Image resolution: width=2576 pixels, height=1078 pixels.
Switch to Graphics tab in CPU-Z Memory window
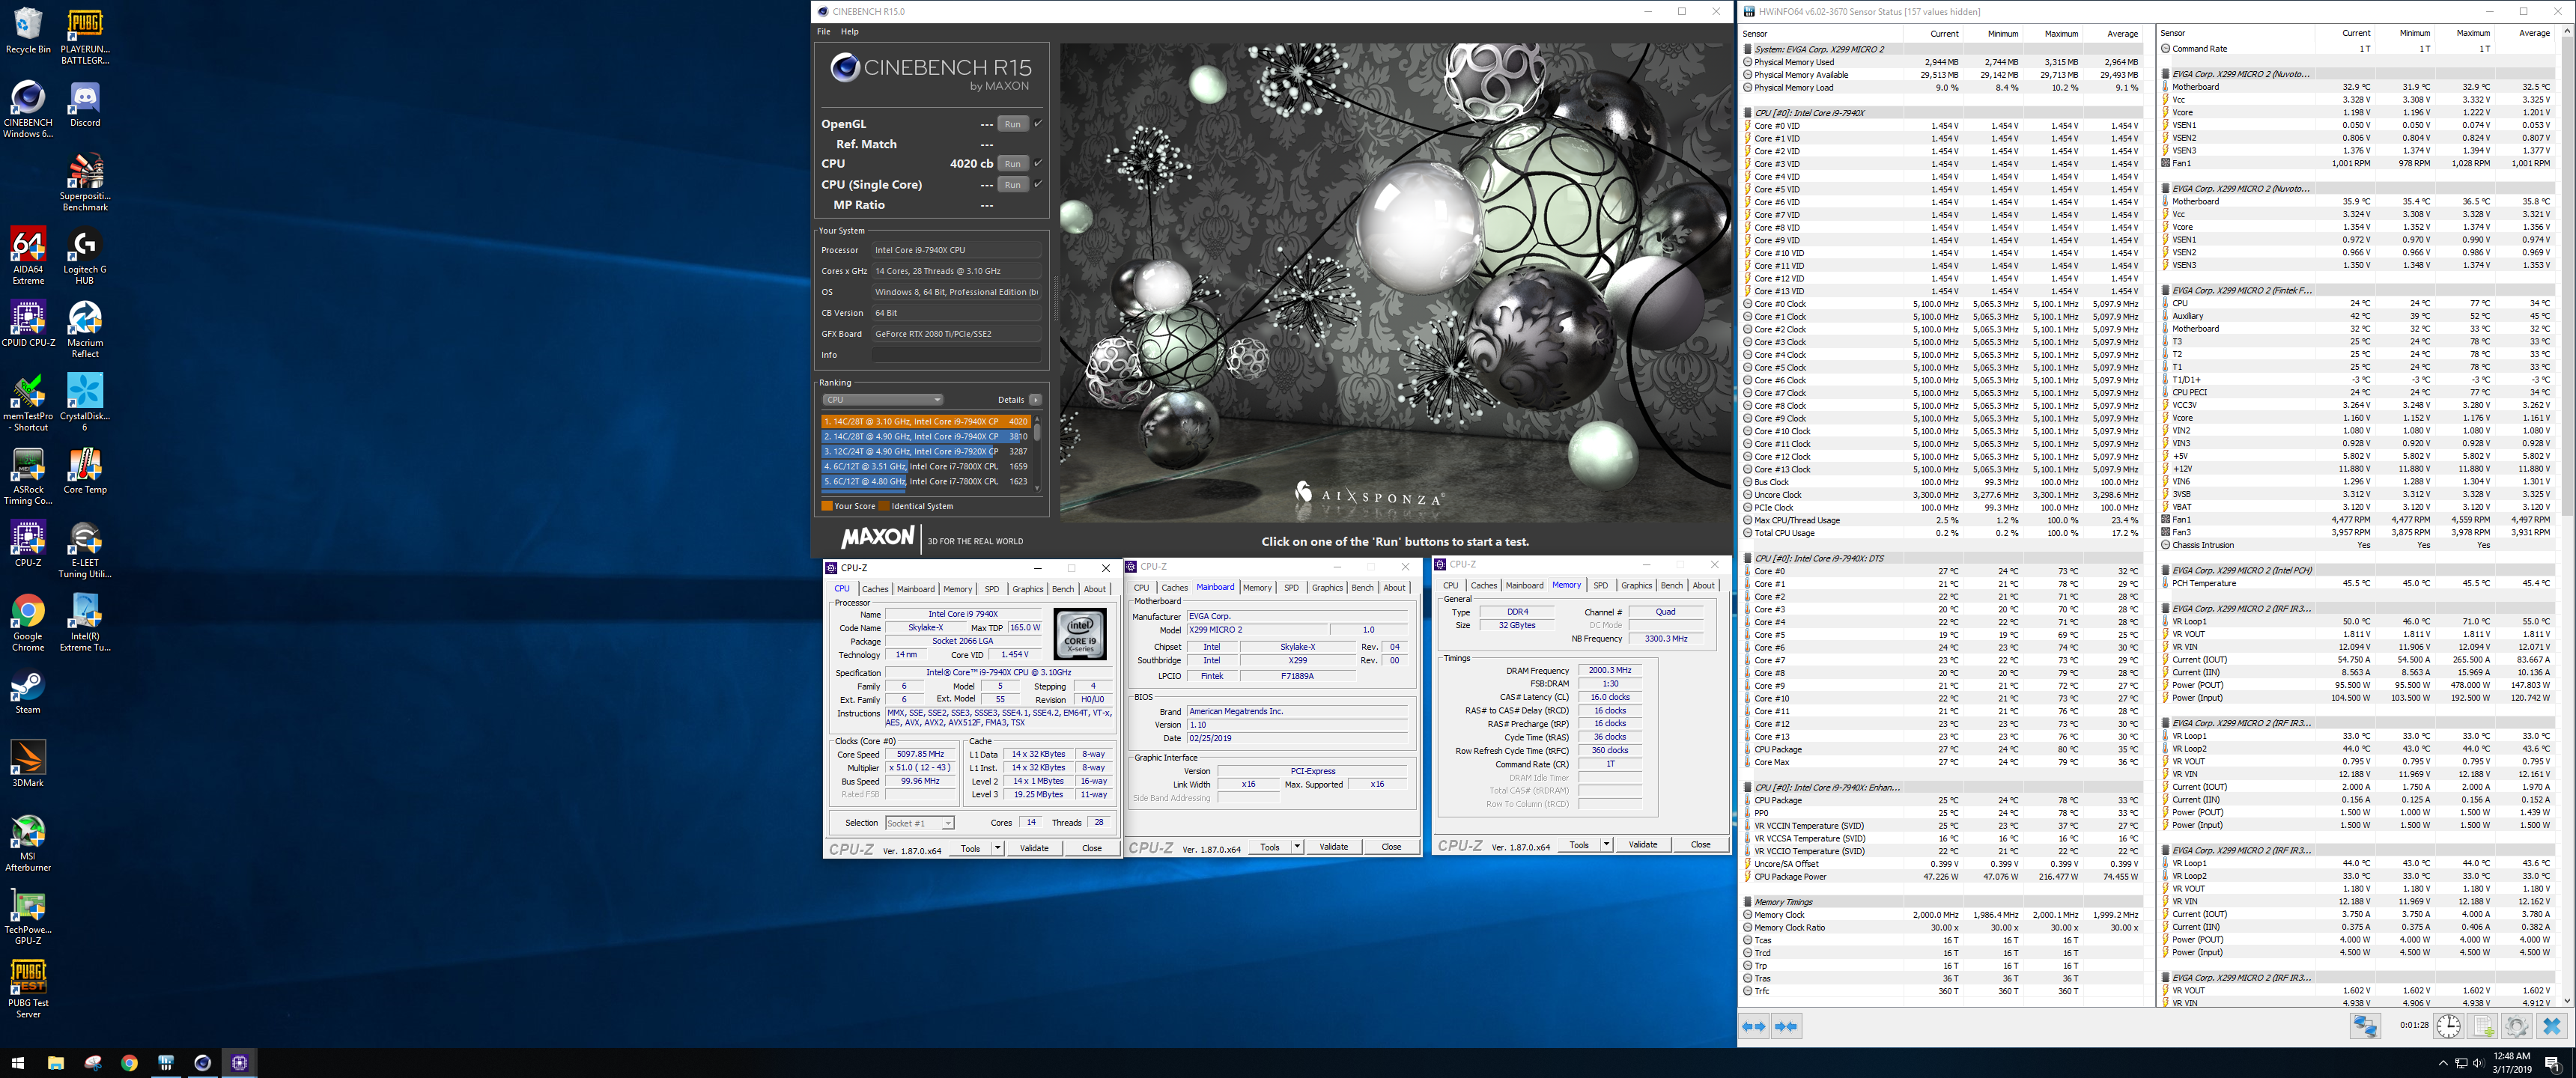pyautogui.click(x=1636, y=586)
